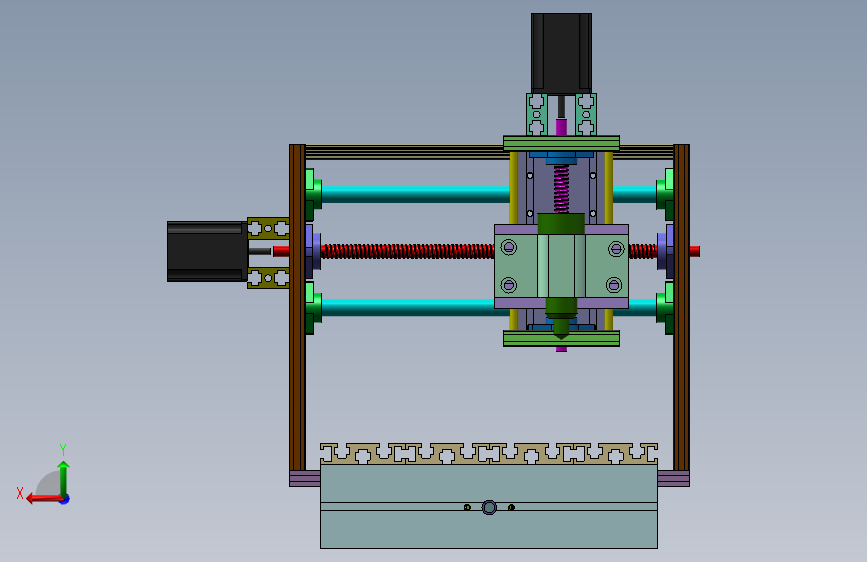Click the red X axis arrow of triad
This screenshot has height=562, width=867.
[43, 499]
